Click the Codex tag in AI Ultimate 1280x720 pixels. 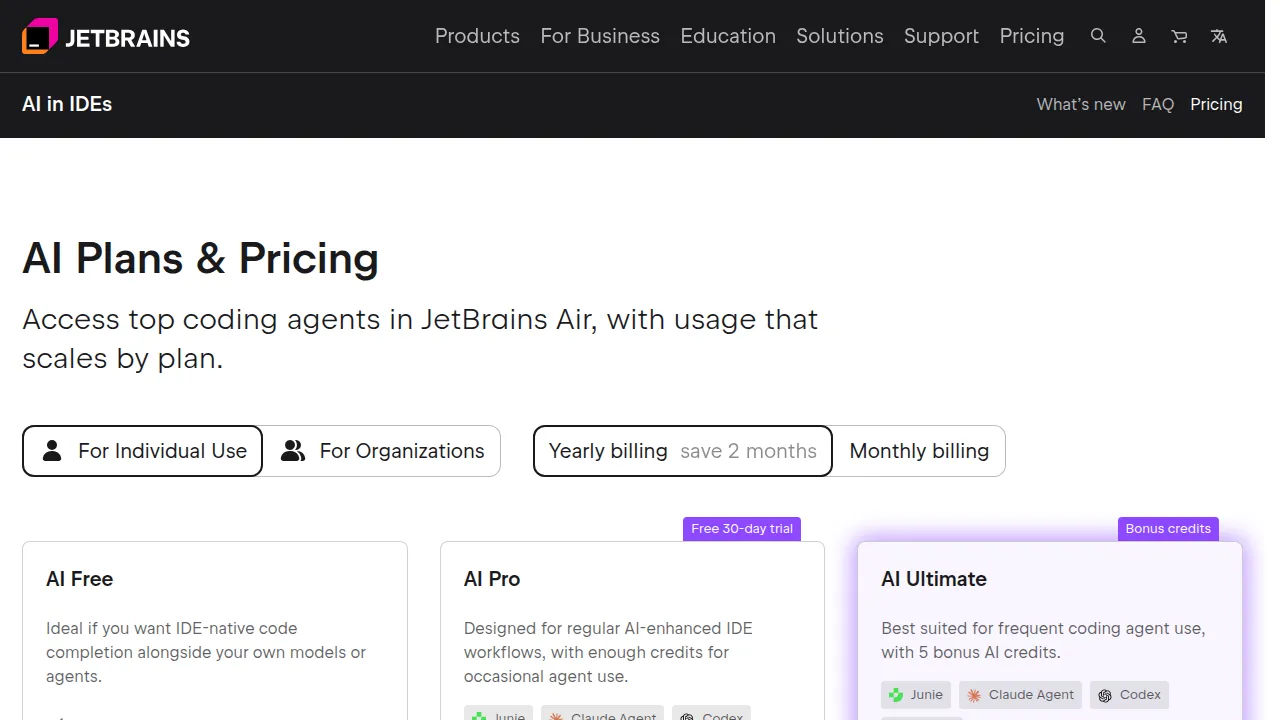pos(1129,695)
